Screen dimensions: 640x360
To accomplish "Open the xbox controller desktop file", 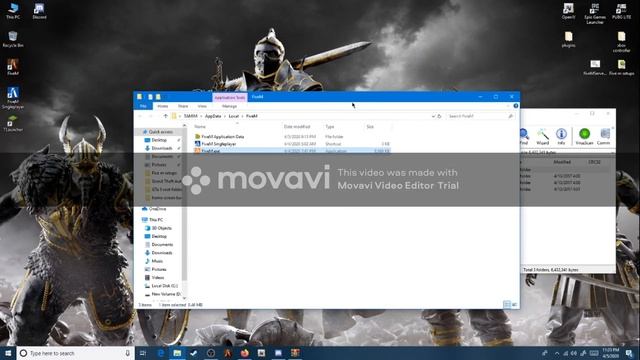I will pyautogui.click(x=621, y=42).
